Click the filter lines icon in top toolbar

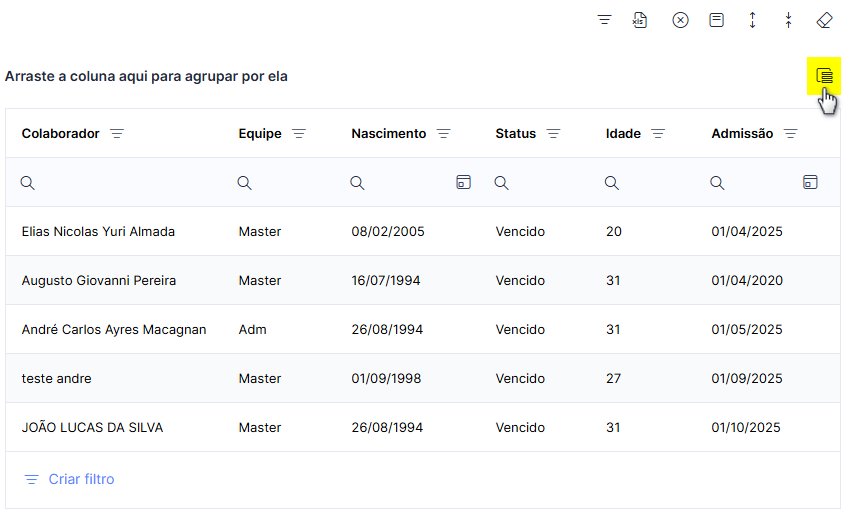click(x=604, y=20)
